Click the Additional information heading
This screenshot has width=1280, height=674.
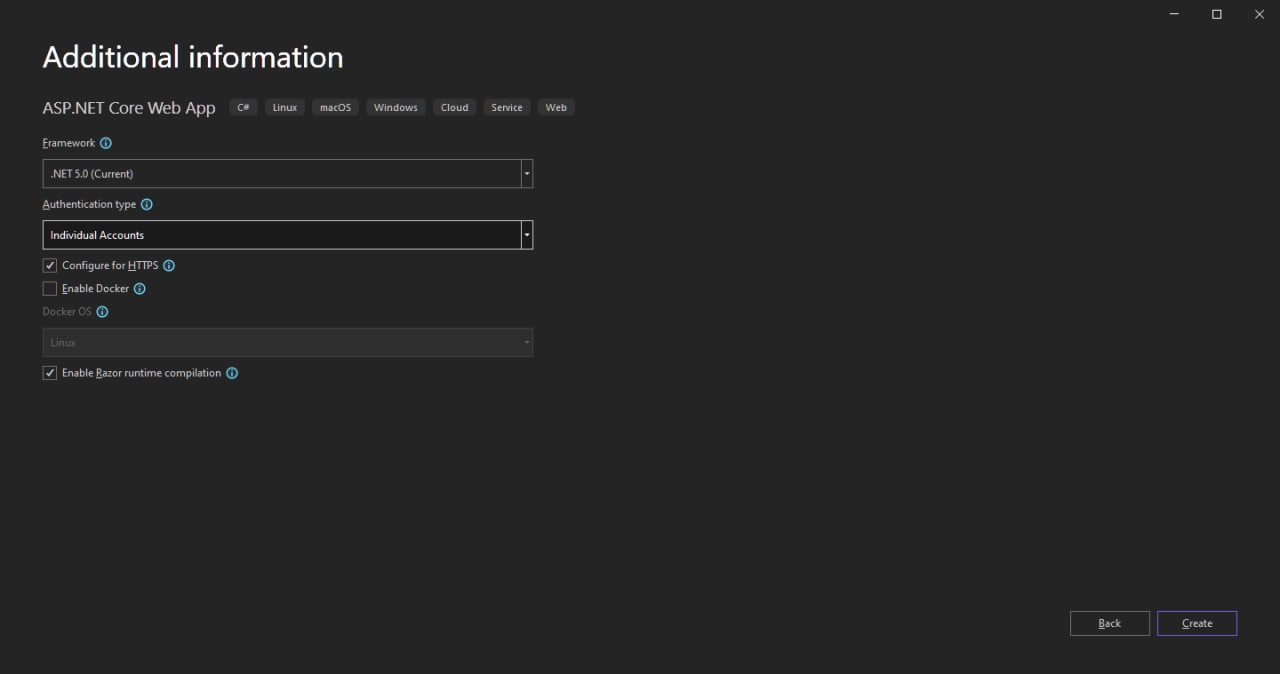tap(193, 57)
